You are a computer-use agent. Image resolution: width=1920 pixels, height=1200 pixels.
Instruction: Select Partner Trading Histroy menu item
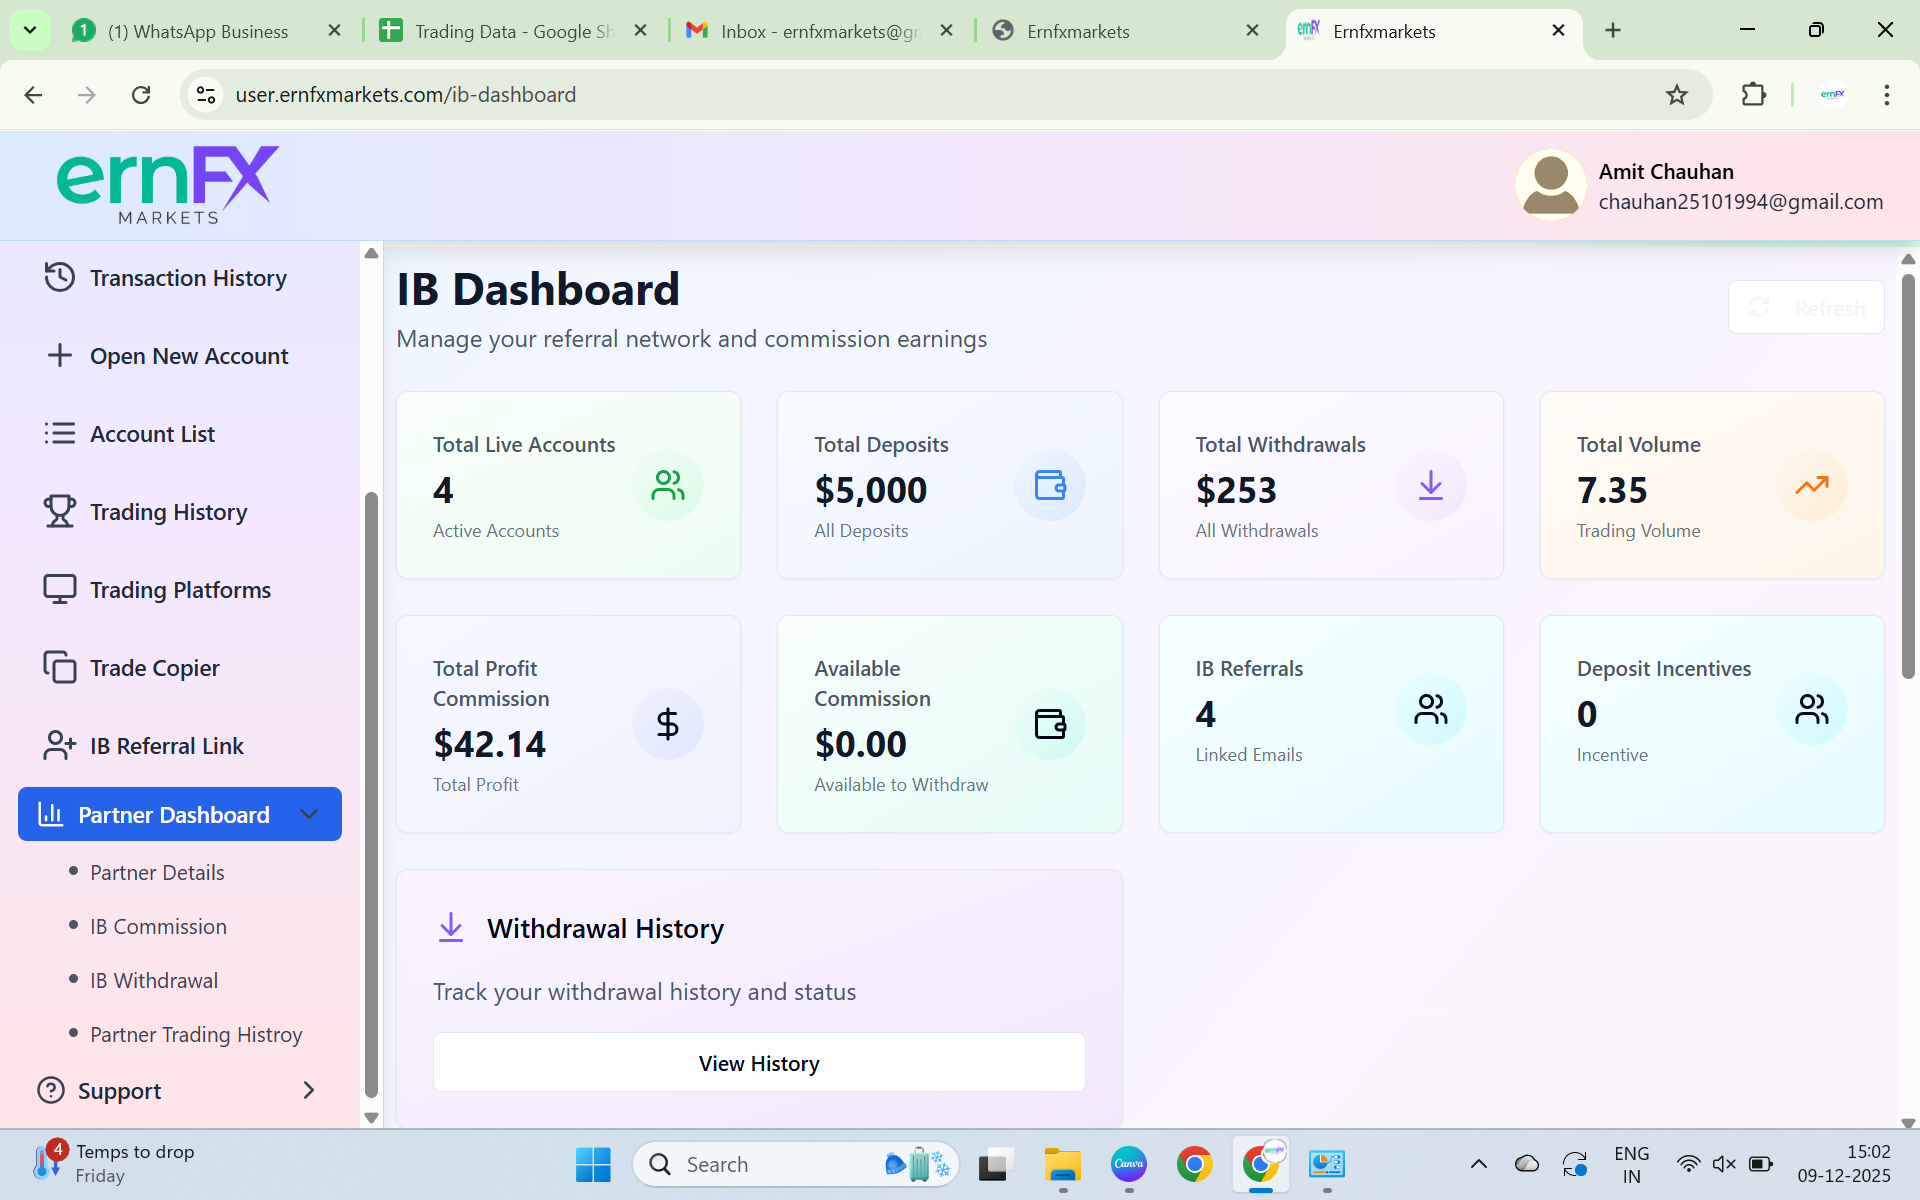pos(196,1034)
